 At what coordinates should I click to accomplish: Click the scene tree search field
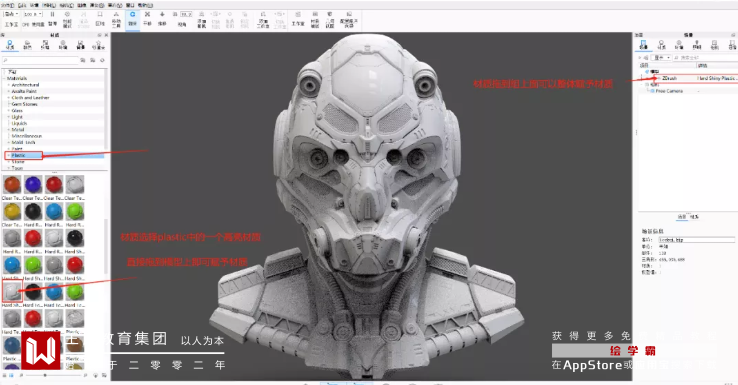(706, 57)
